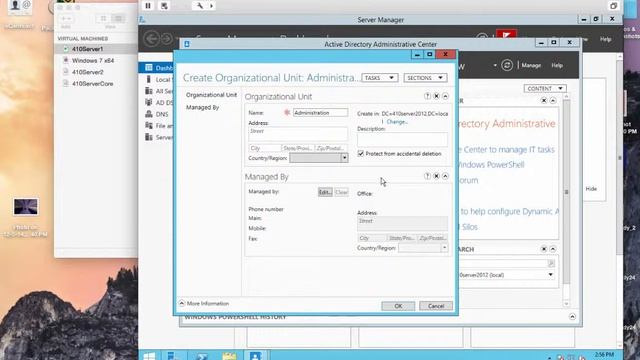Click X icon of welcome tile in Administrative Center
The width and height of the screenshot is (640, 360).
pos(544,100)
